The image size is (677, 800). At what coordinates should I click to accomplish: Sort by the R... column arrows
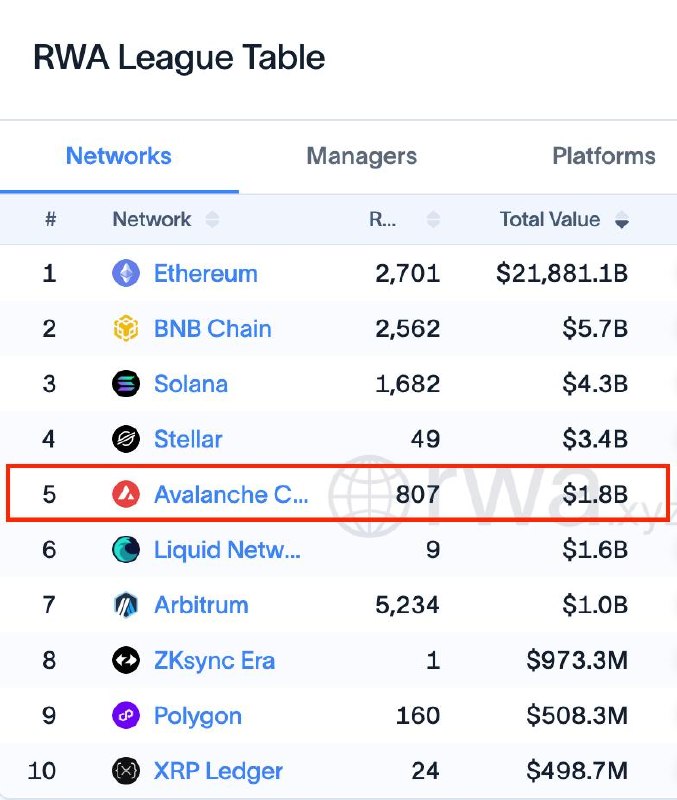coord(433,219)
